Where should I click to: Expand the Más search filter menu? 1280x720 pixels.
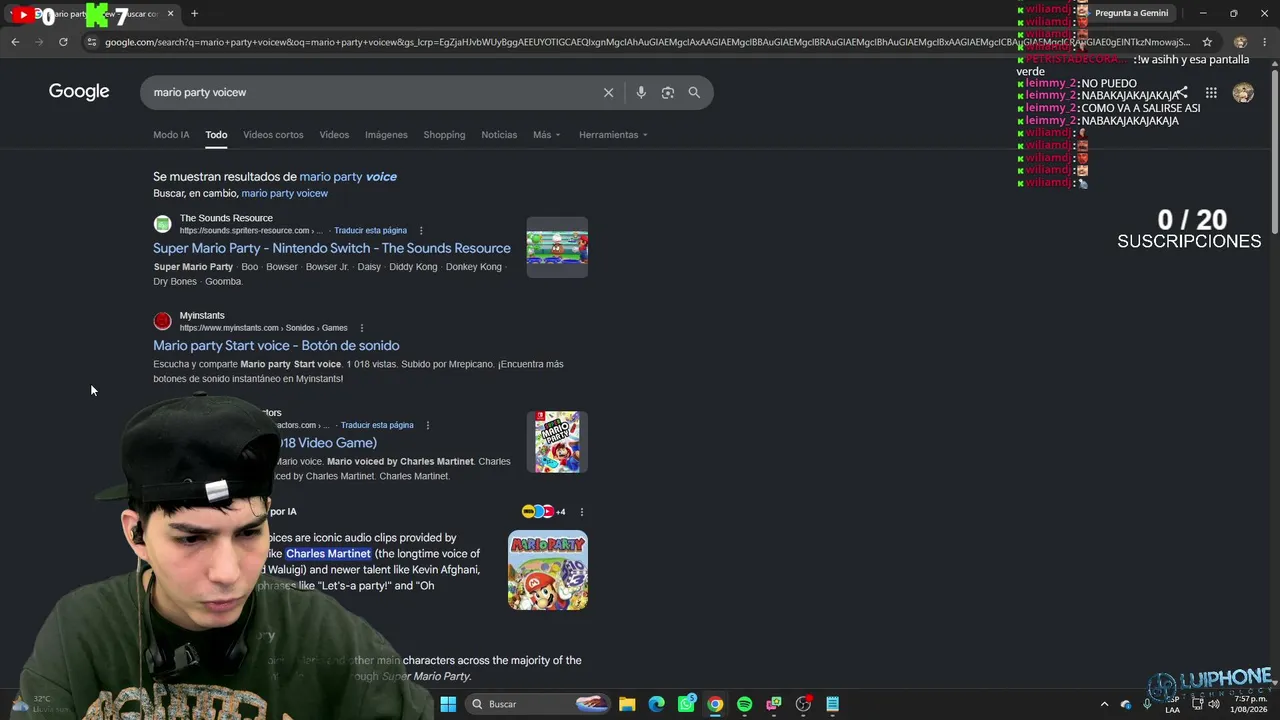pyautogui.click(x=546, y=135)
